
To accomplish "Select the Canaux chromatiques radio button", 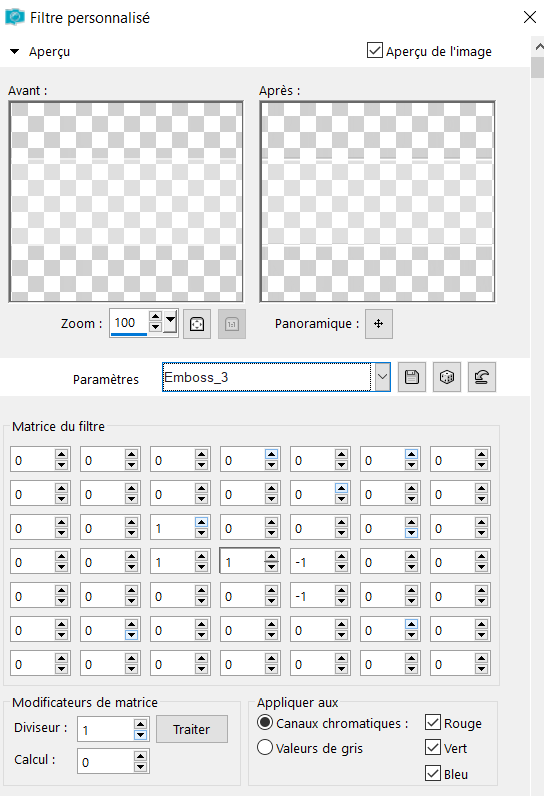I will tap(265, 722).
